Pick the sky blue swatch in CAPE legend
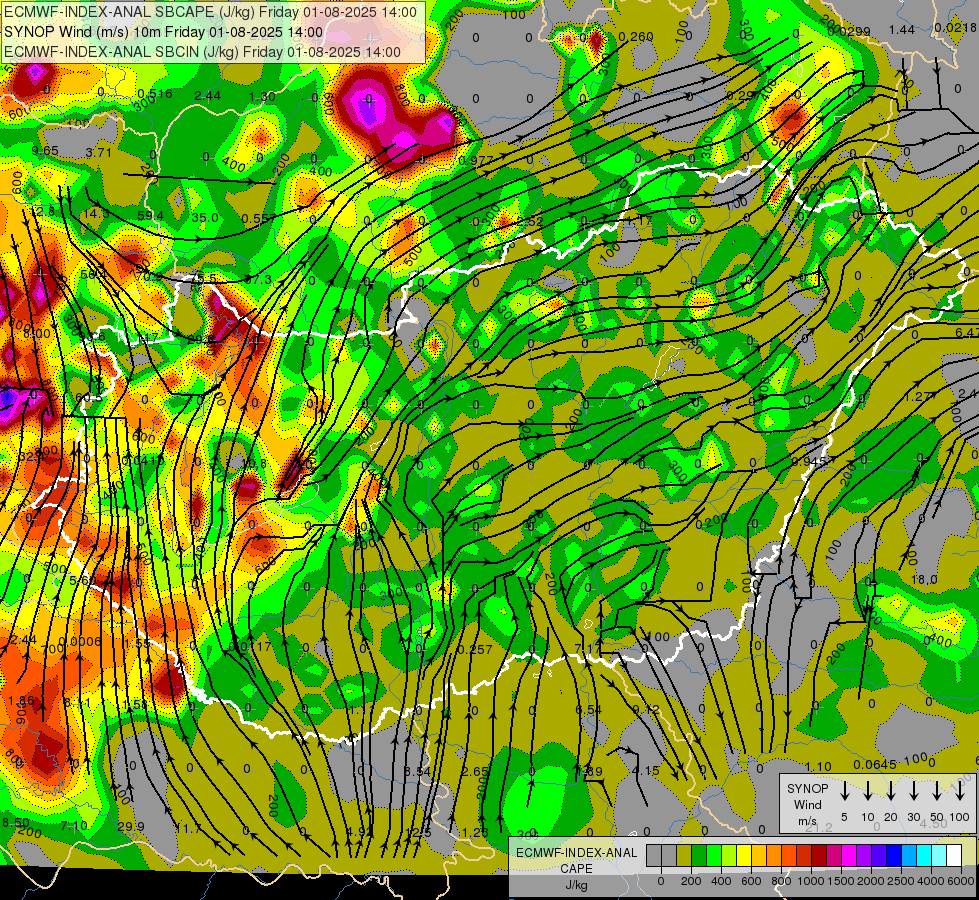979x900 pixels. (x=908, y=855)
